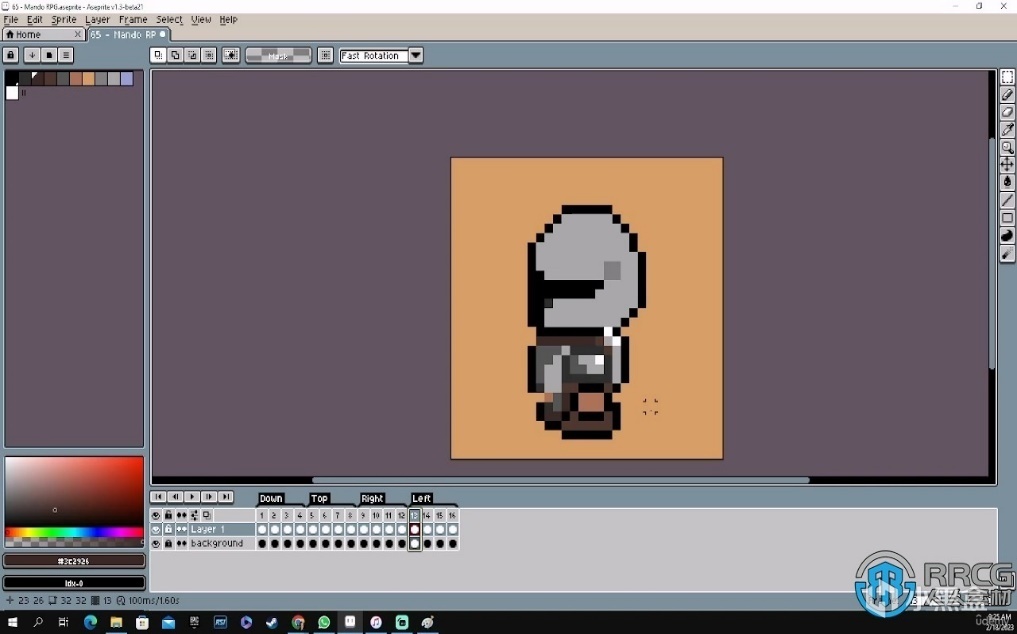Image resolution: width=1017 pixels, height=634 pixels.
Task: Click the palette presets icon
Action: point(49,55)
